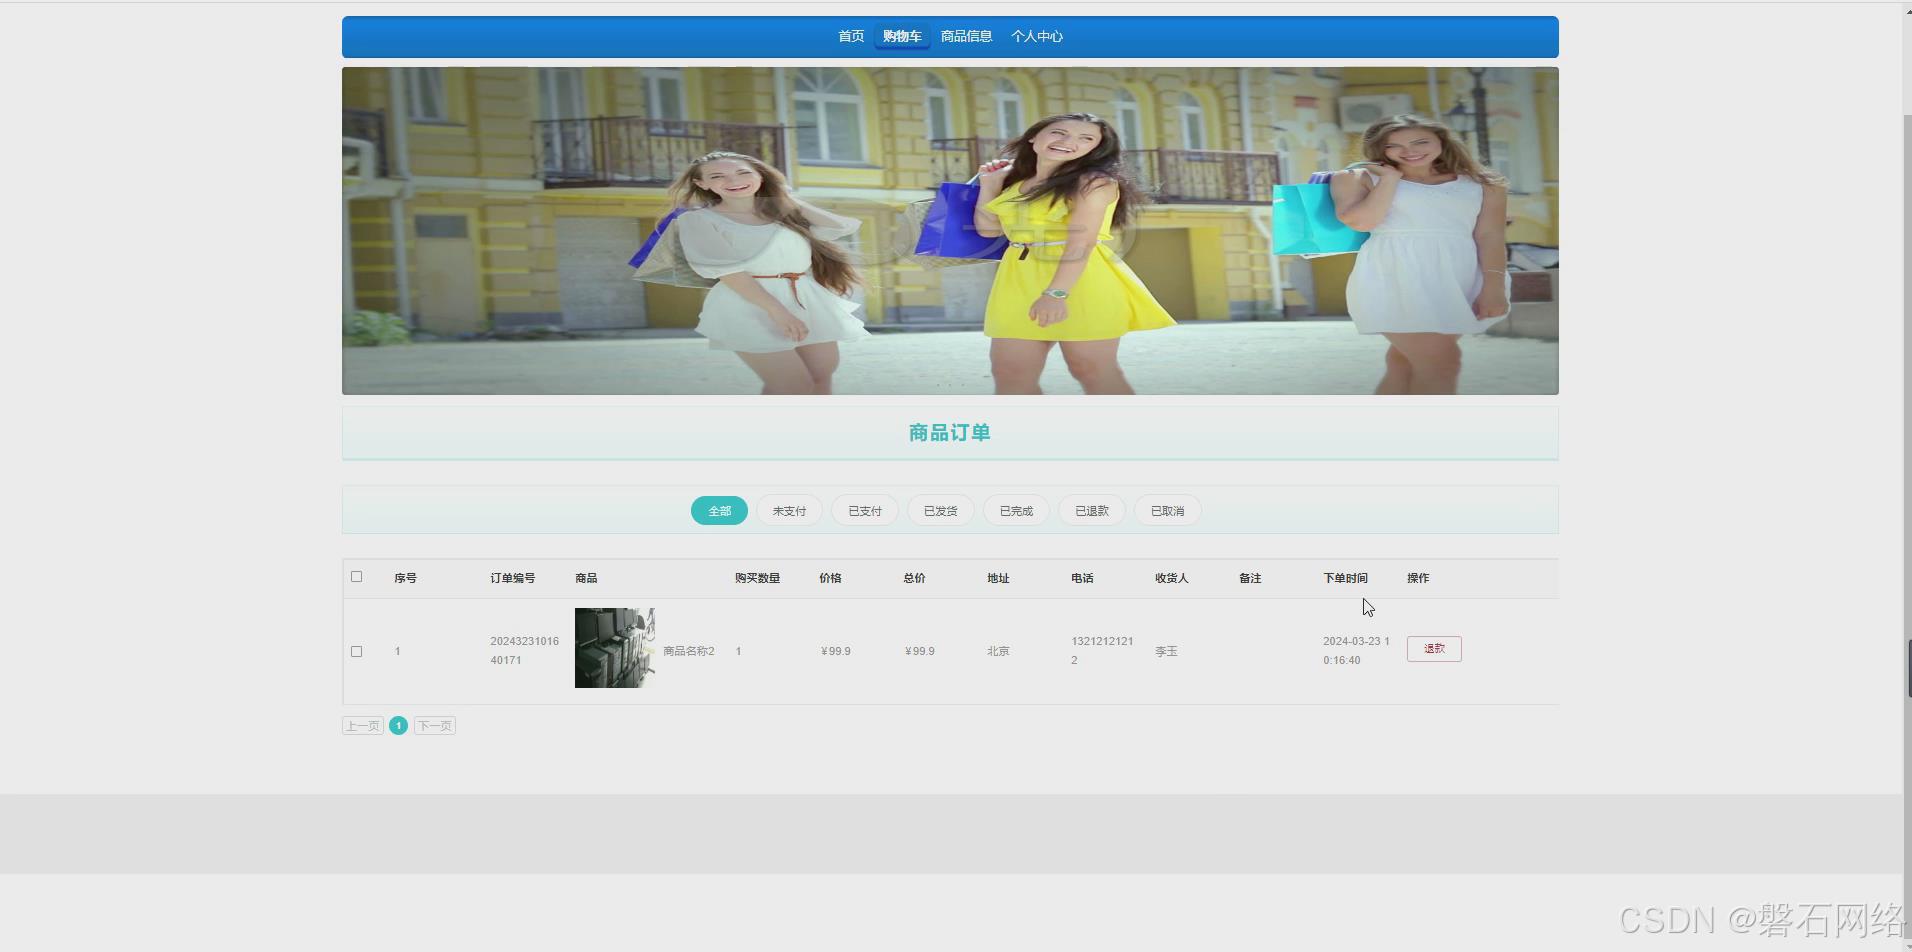Click the recipient name 李玉
Viewport: 1912px width, 952px height.
click(1166, 651)
